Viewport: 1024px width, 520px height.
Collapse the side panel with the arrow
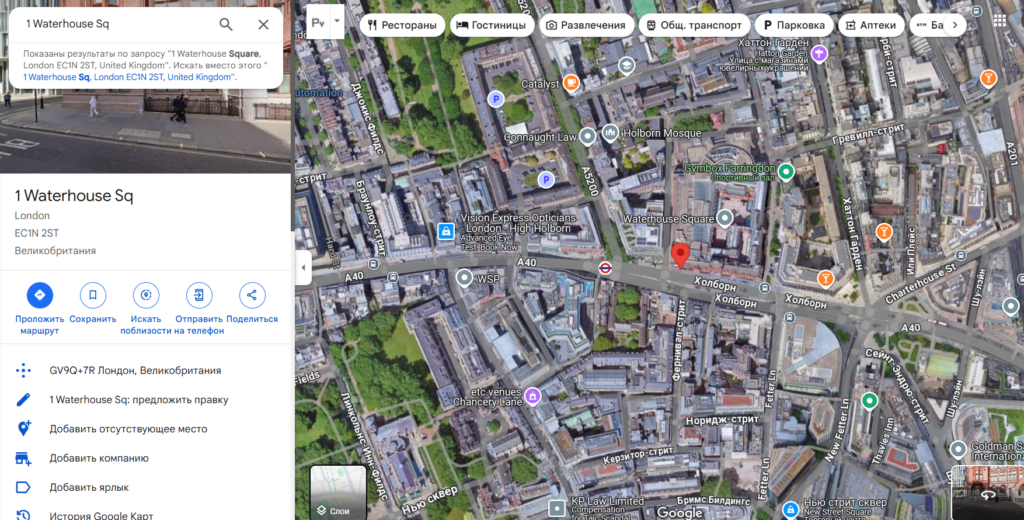302,267
